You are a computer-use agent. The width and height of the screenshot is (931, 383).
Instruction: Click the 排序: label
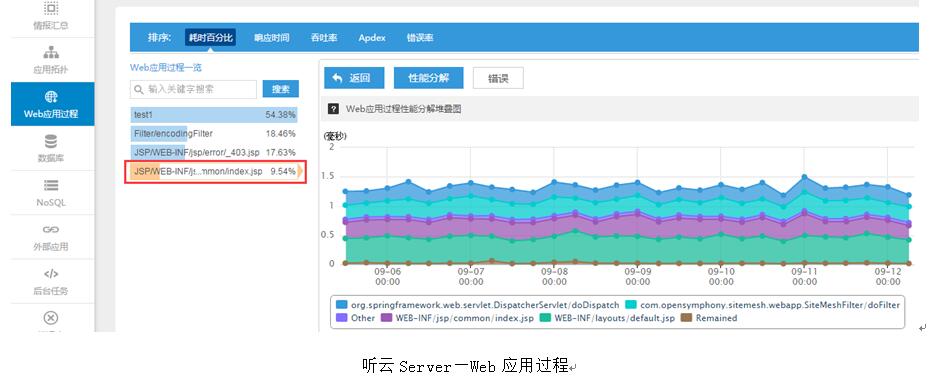160,37
